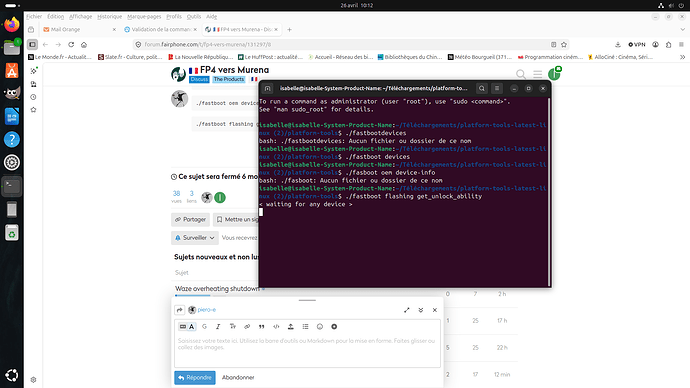The height and width of the screenshot is (388, 690).
Task: Switch the reply composer to full screen
Action: click(x=407, y=310)
